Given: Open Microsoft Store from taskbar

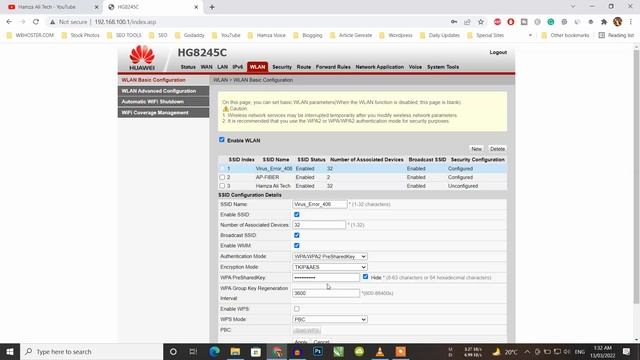Looking at the screenshot, I should [256, 351].
